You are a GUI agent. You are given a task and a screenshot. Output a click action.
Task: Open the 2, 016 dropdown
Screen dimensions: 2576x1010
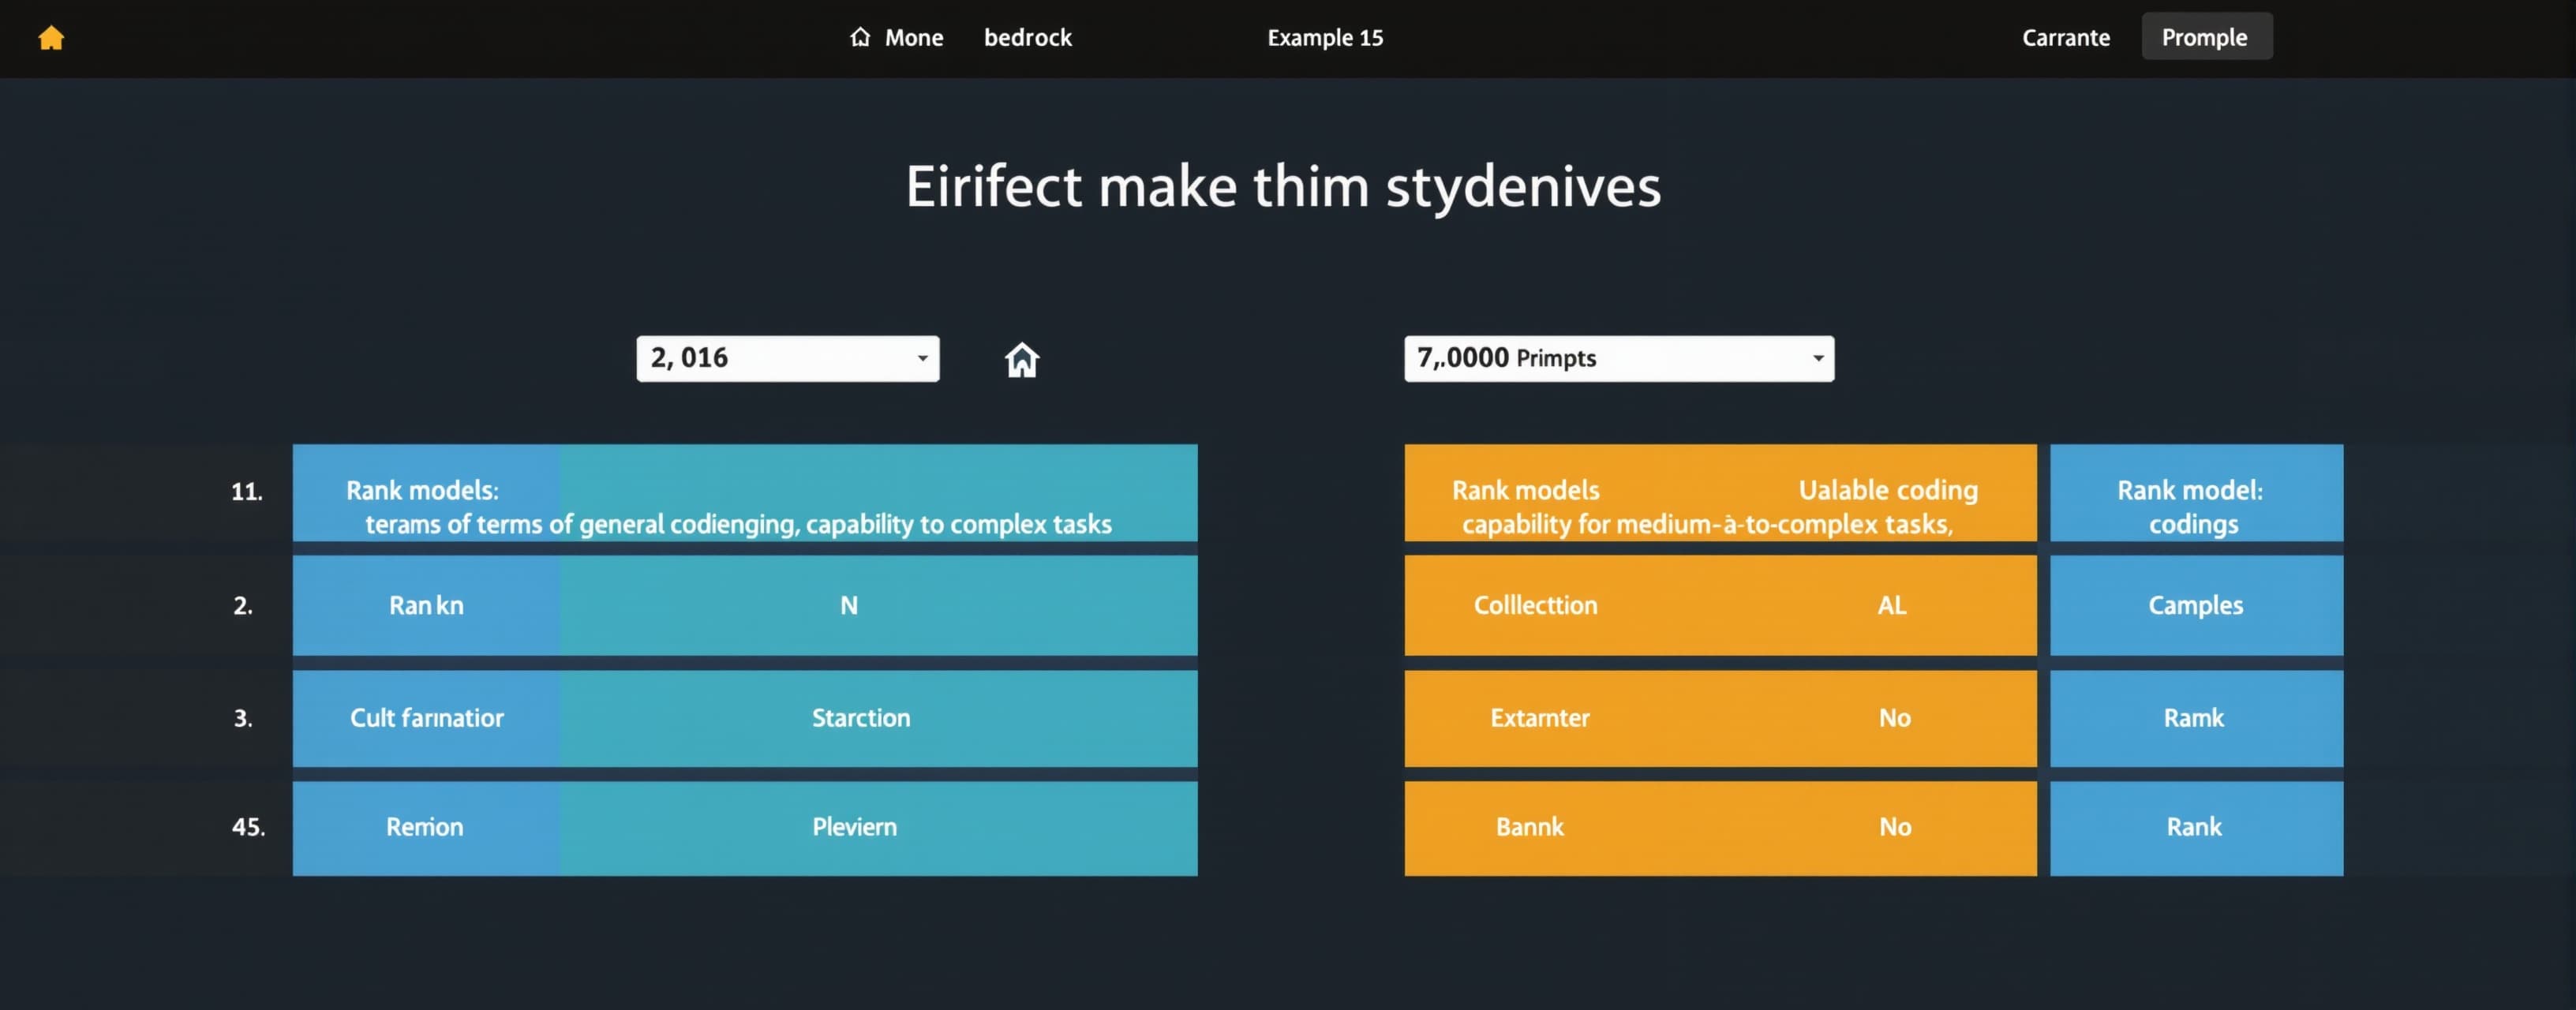coord(787,358)
